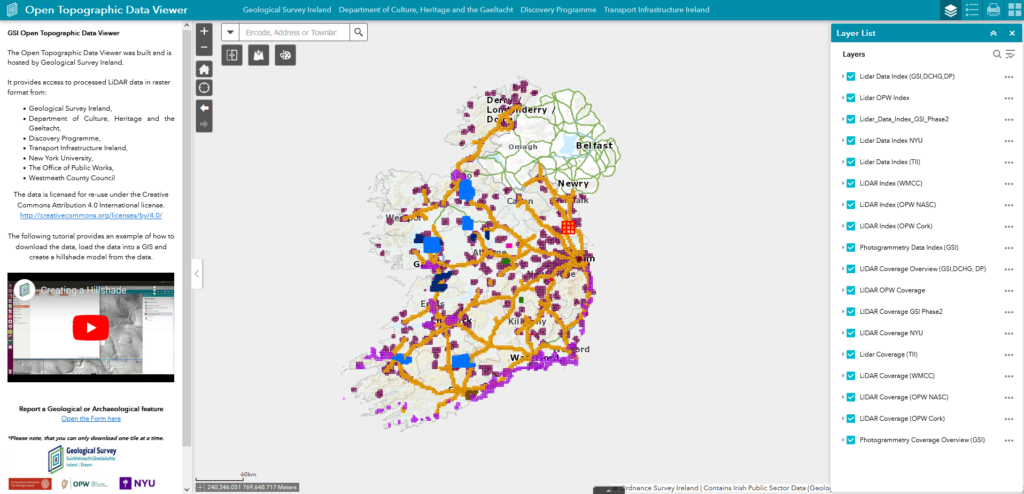
Task: Click the address search input field
Action: pos(295,32)
